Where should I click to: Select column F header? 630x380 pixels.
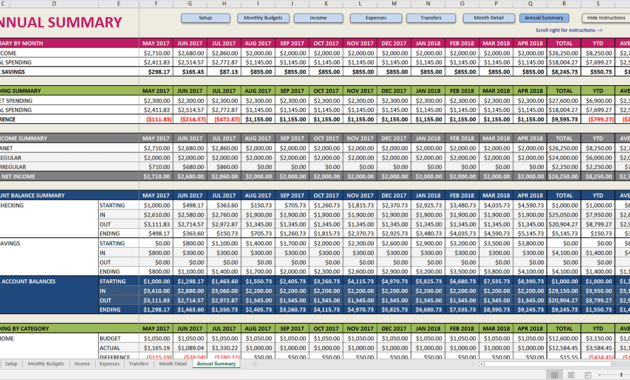156,4
